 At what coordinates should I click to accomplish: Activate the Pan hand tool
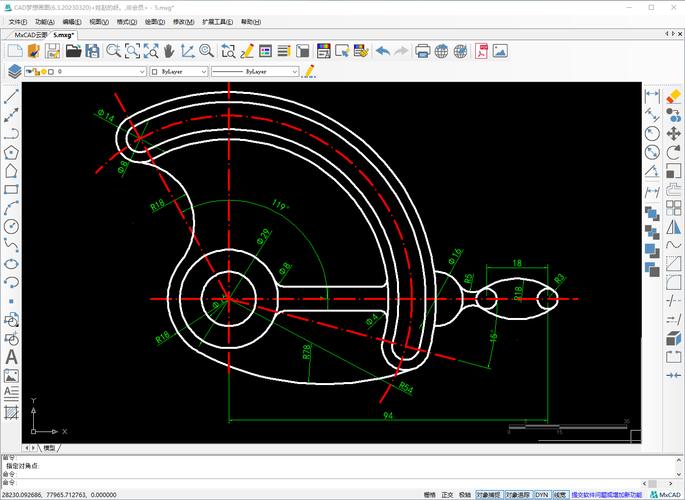pos(169,51)
